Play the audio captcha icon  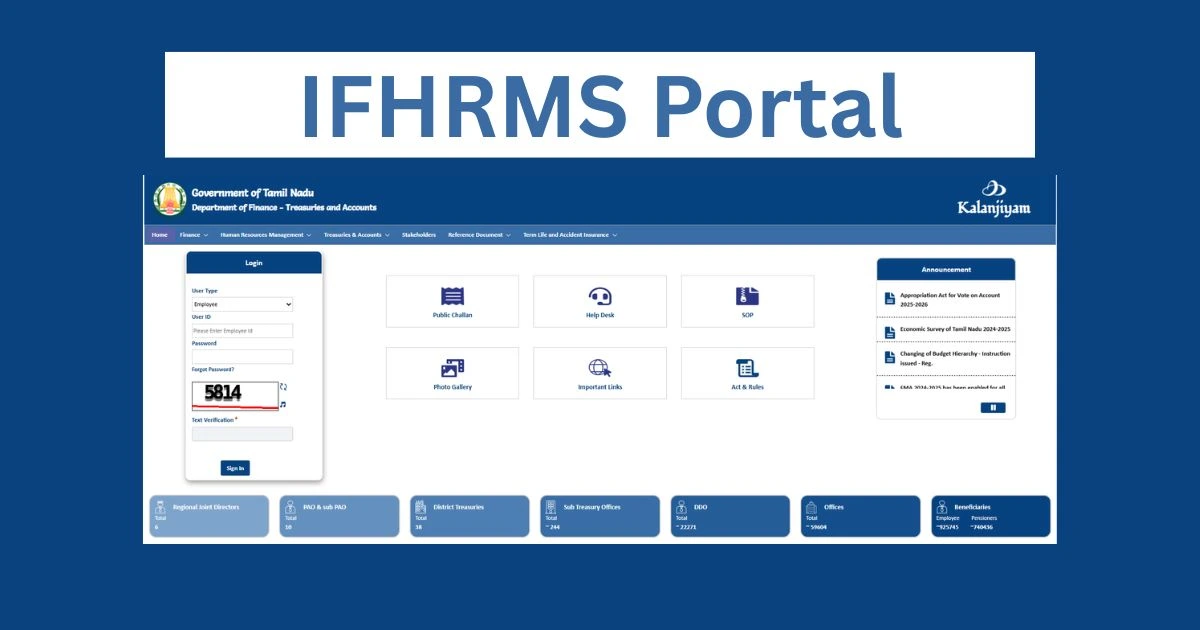point(283,405)
